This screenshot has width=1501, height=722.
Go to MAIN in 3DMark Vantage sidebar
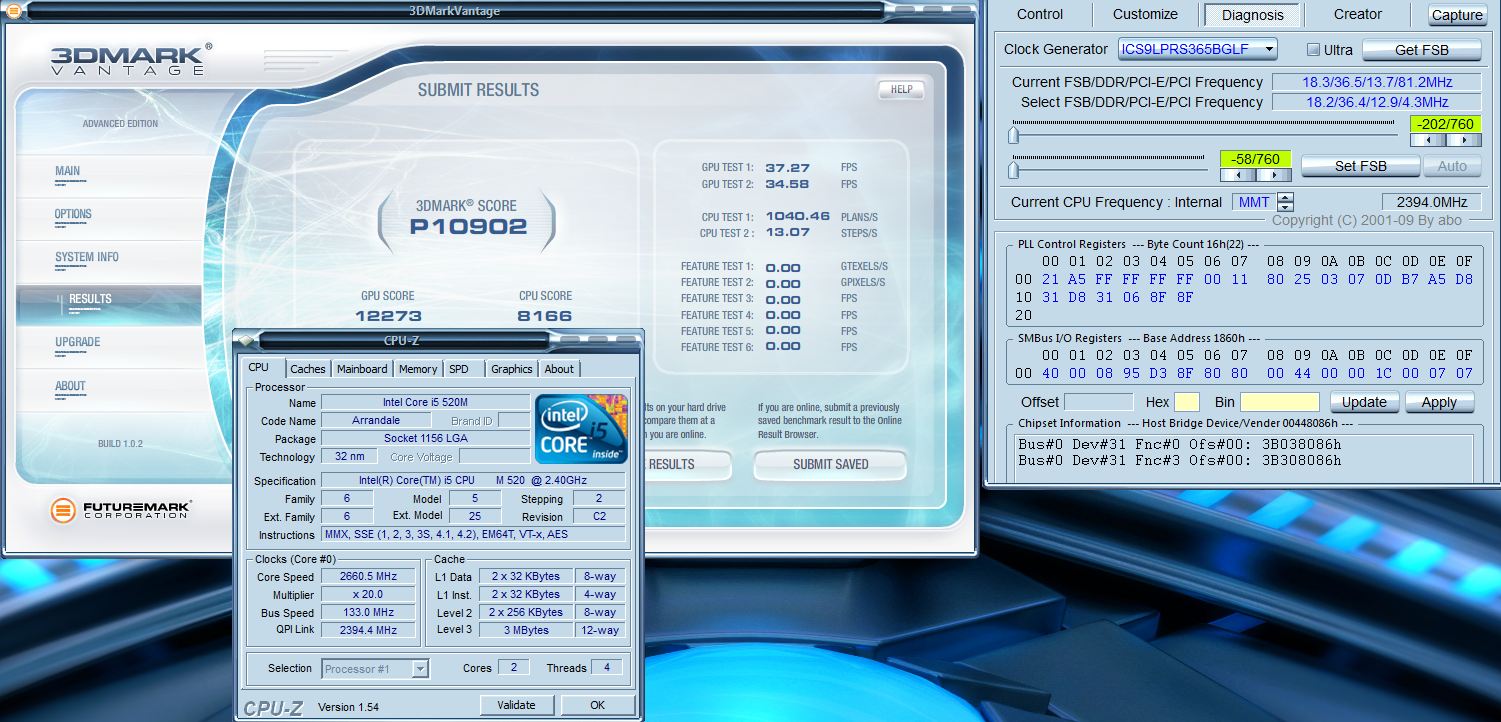coord(68,171)
